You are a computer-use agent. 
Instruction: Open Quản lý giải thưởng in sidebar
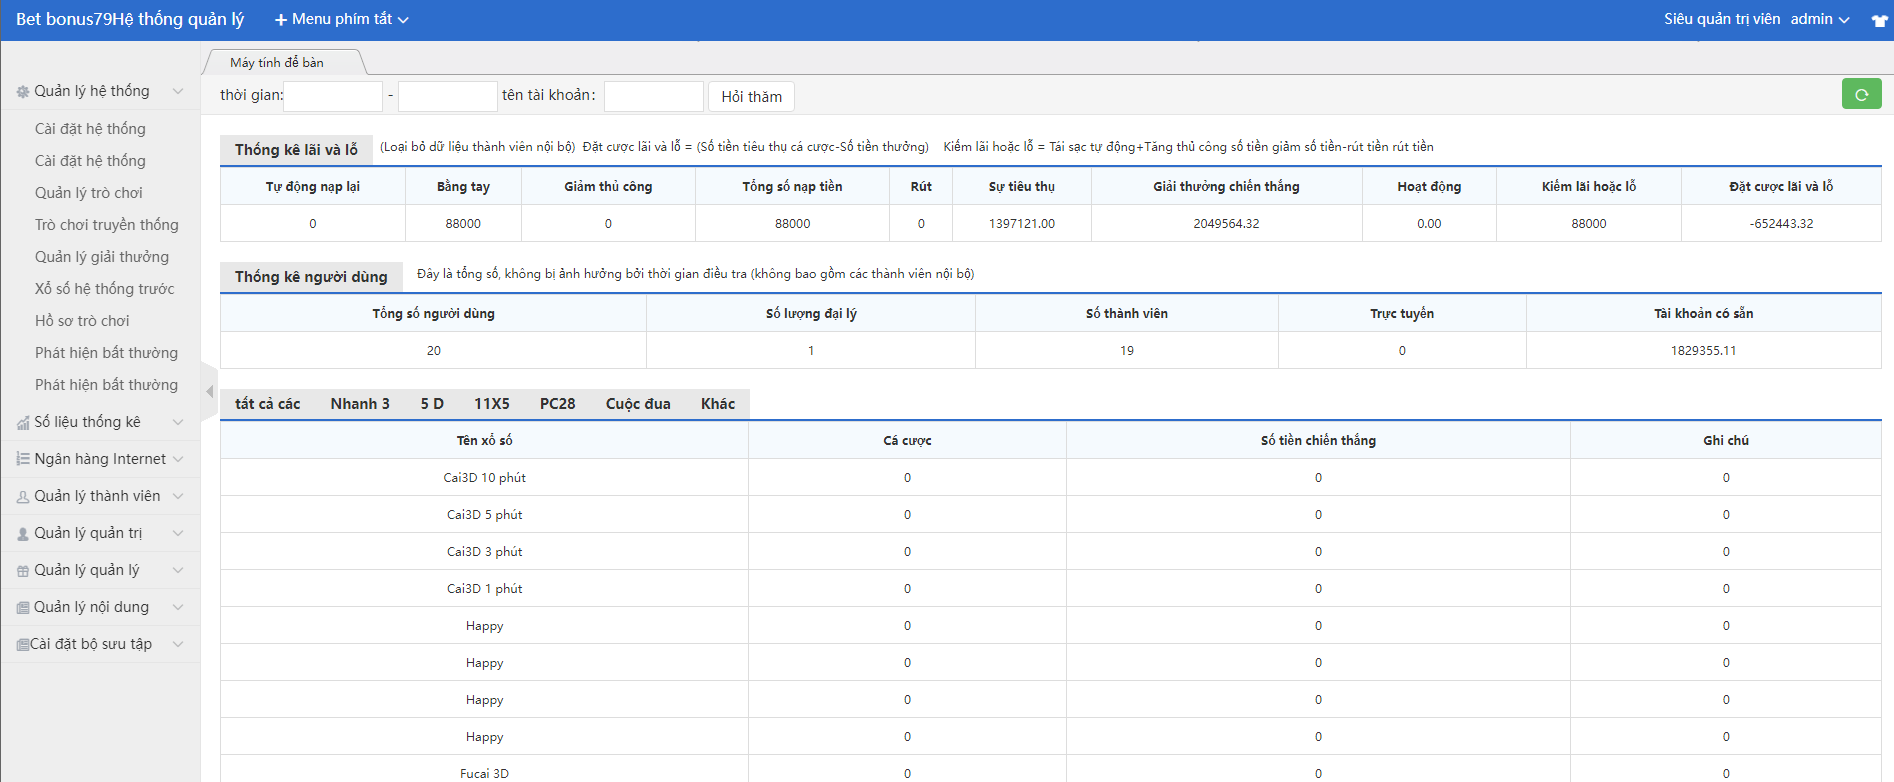(x=101, y=257)
